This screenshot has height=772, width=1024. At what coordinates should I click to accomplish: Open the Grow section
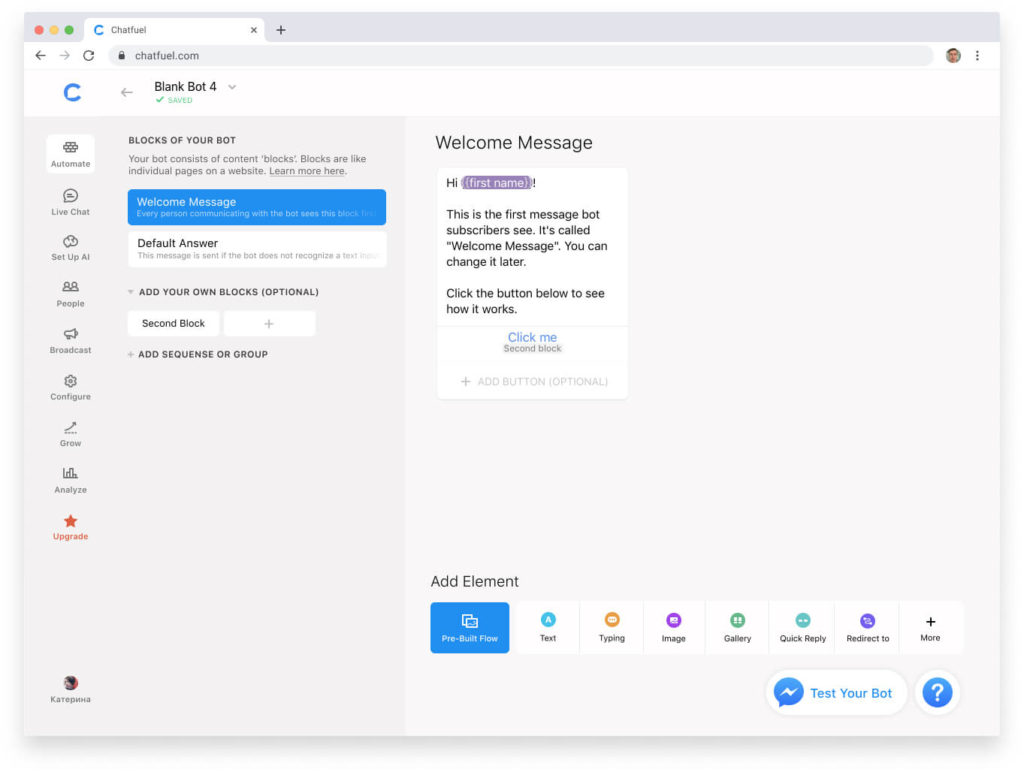[x=71, y=434]
